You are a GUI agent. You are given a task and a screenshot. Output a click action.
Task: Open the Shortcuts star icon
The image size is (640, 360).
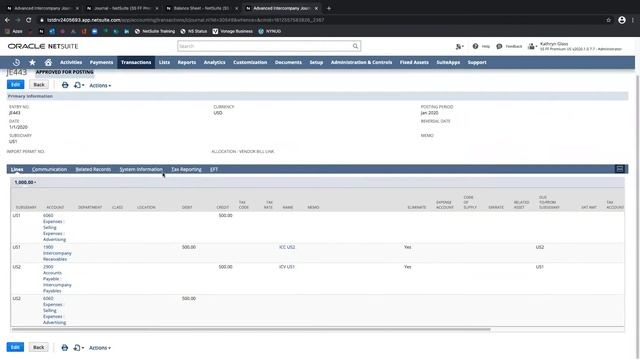tap(32, 62)
